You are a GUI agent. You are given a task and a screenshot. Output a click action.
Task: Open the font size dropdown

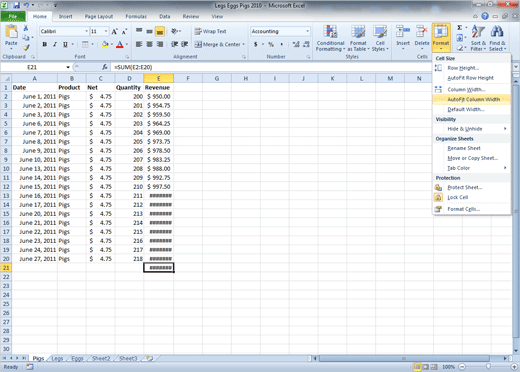point(106,31)
